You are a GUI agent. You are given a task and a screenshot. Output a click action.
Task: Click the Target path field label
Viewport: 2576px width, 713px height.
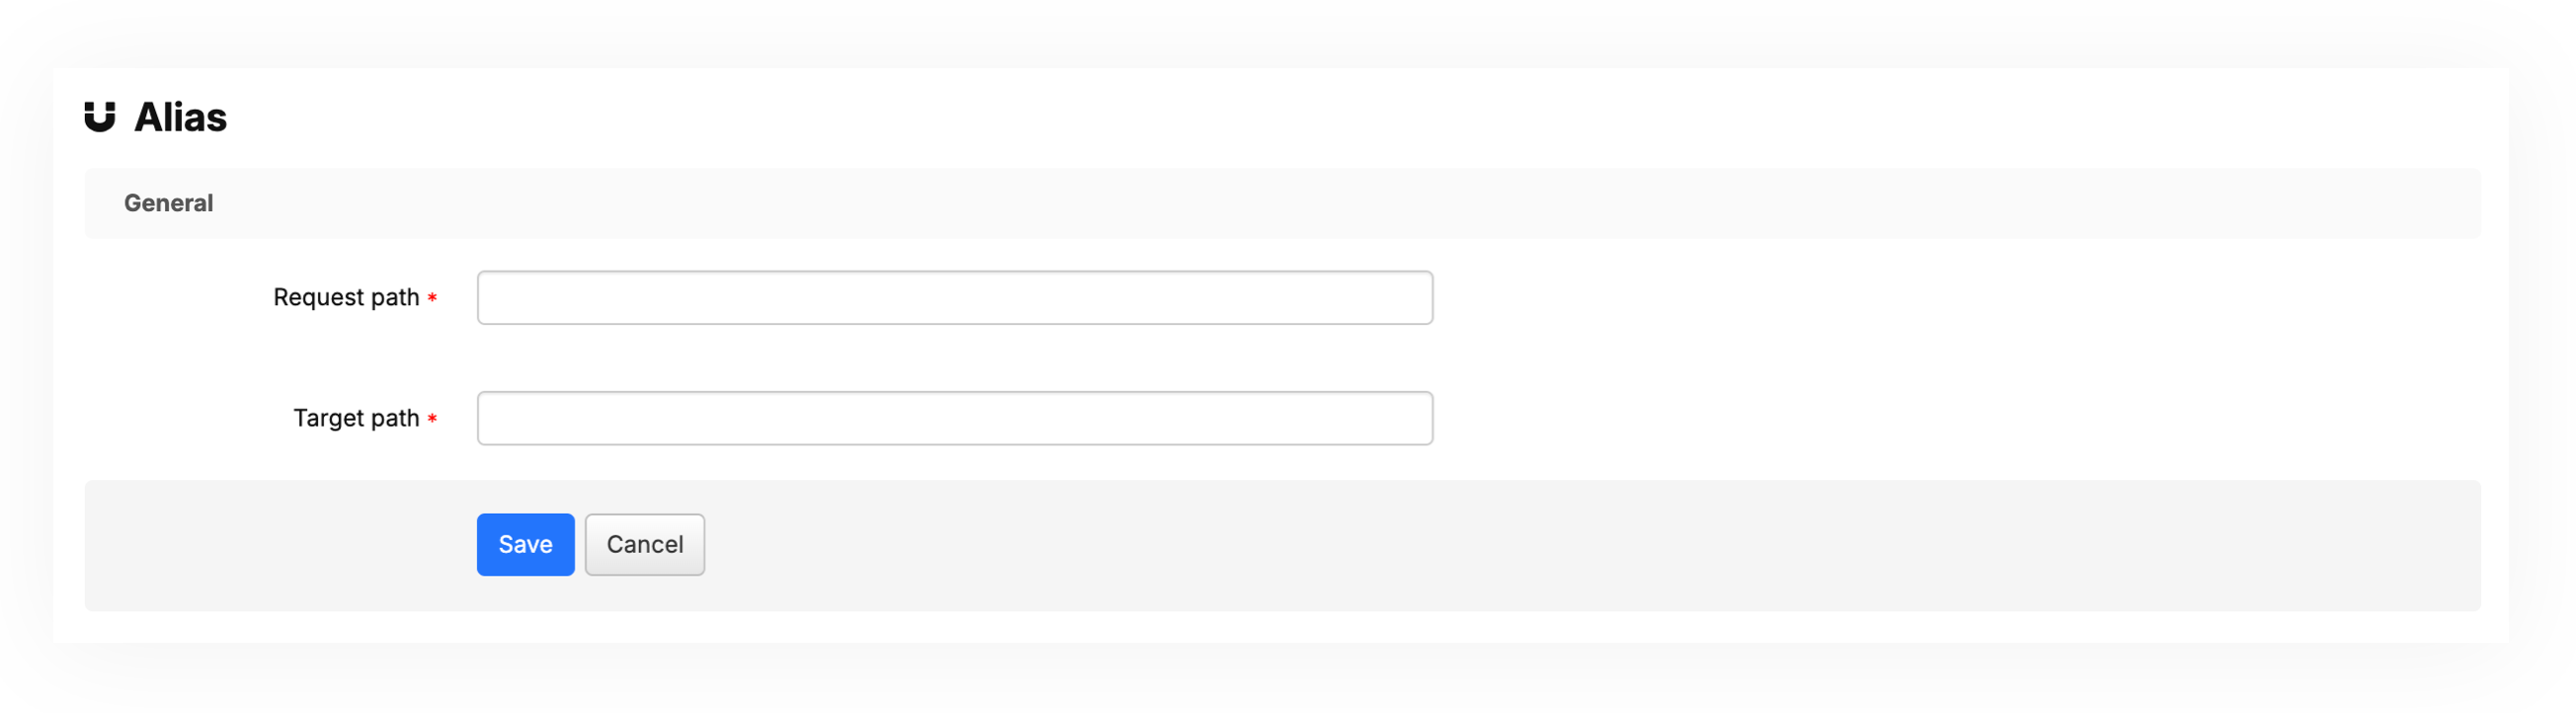356,417
